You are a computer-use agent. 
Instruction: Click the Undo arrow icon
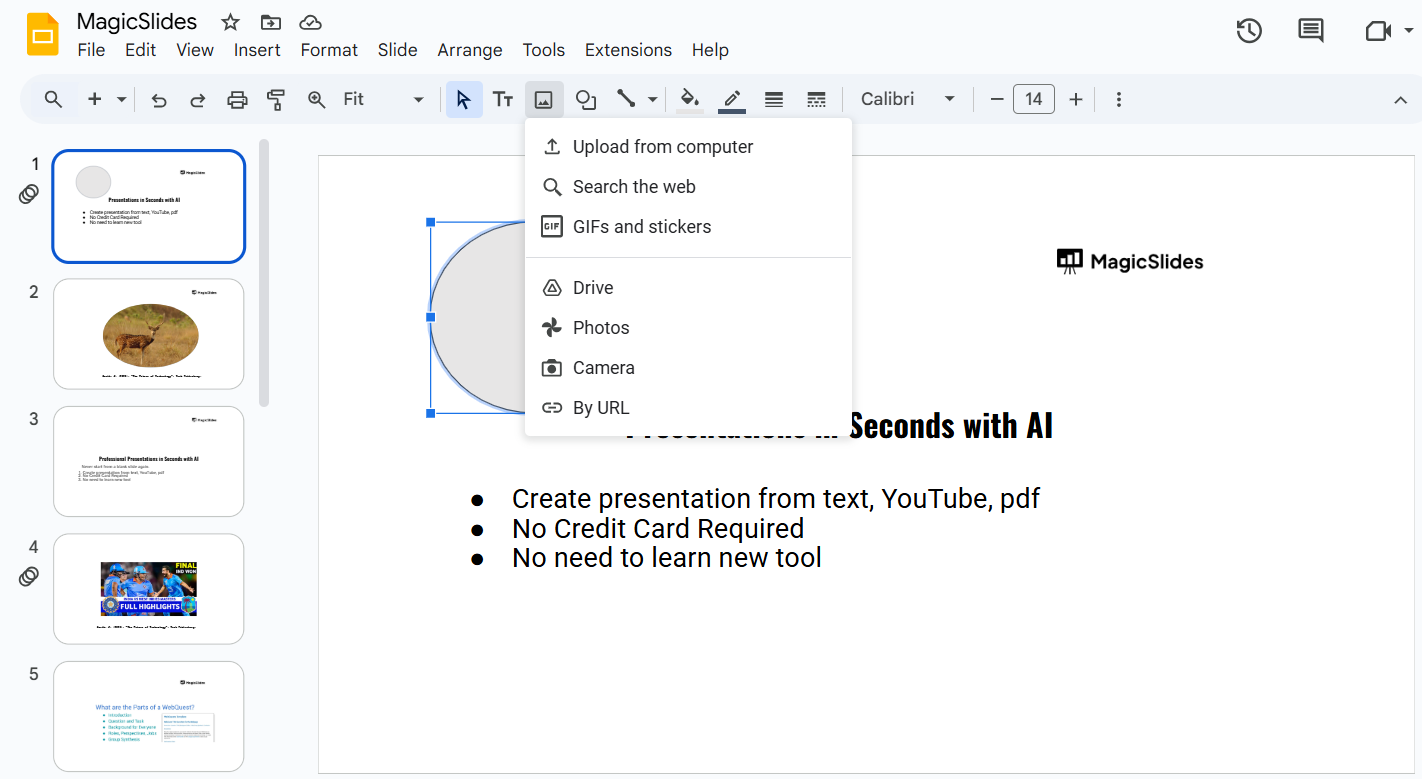[x=158, y=100]
